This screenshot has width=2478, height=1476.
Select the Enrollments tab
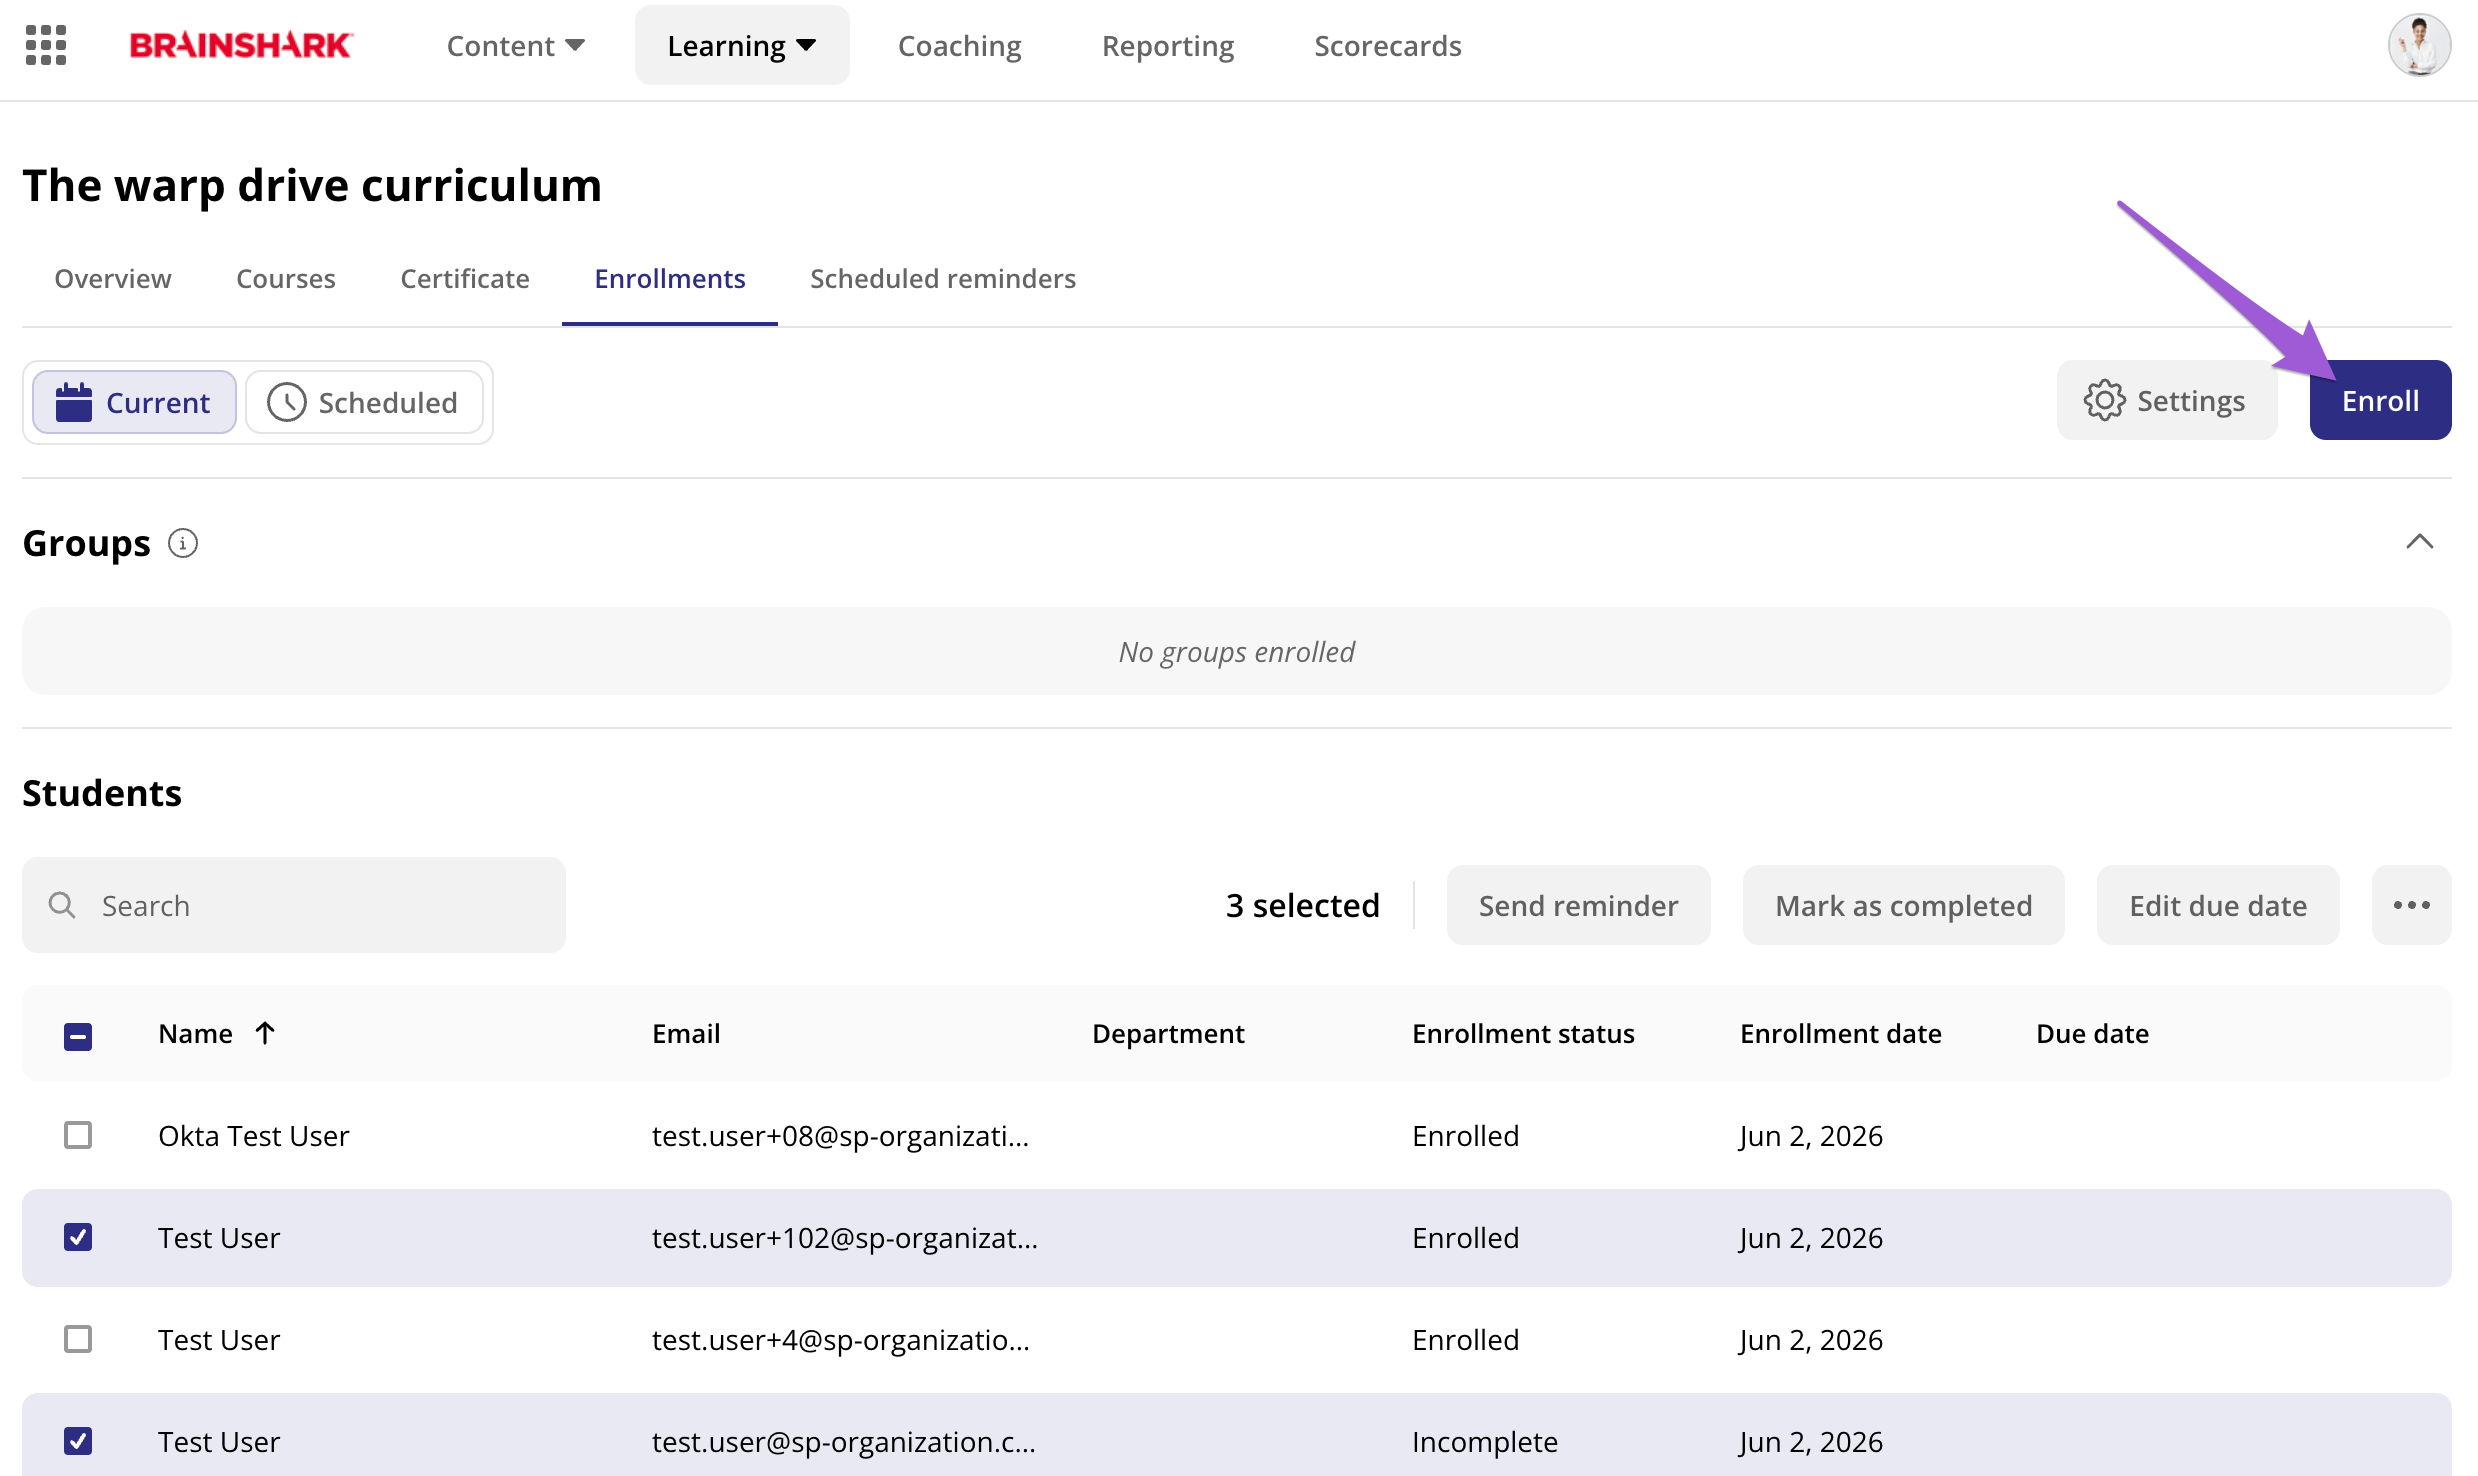670,278
